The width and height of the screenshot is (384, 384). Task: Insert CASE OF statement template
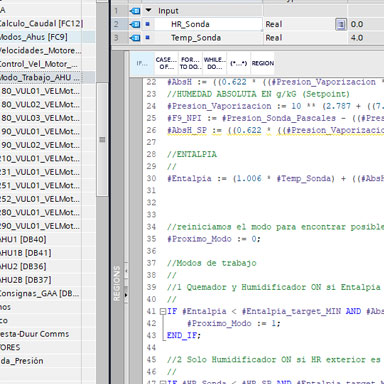(166, 63)
